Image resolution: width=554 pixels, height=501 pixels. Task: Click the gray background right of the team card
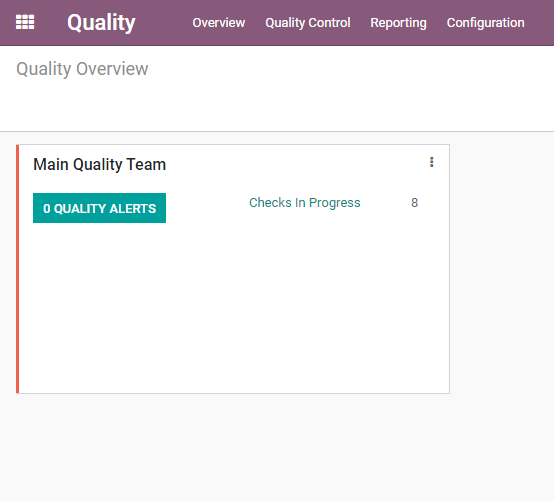pos(502,269)
